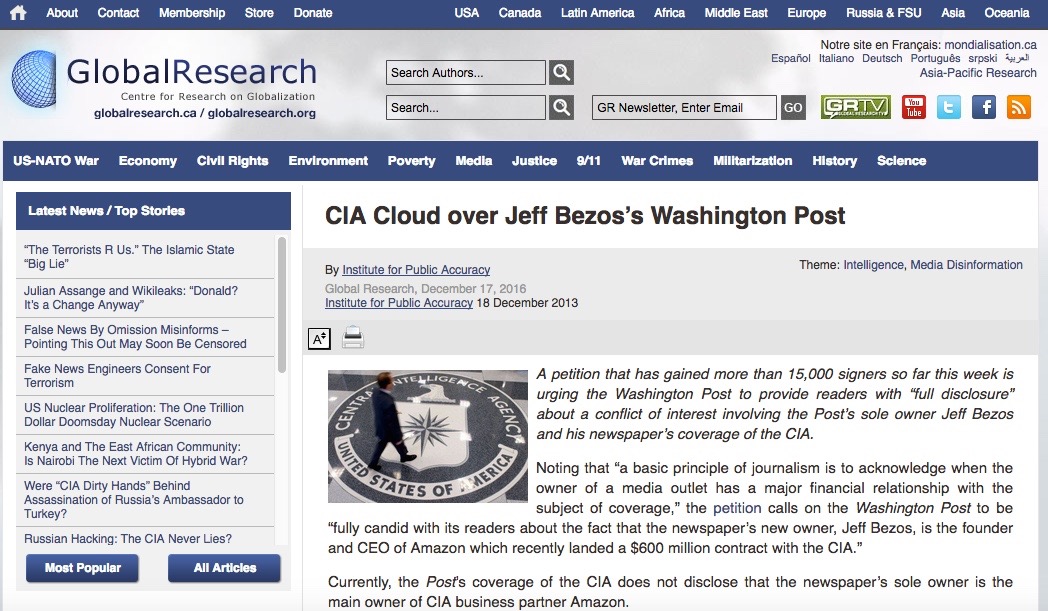Change article text size icon

(319, 338)
